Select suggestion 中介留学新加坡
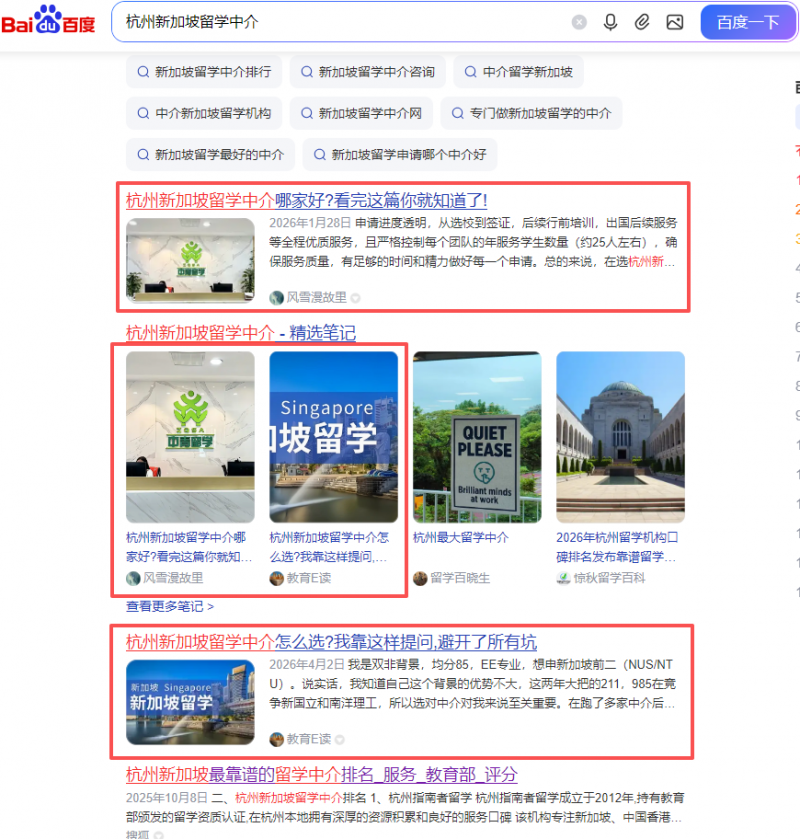 pos(519,72)
